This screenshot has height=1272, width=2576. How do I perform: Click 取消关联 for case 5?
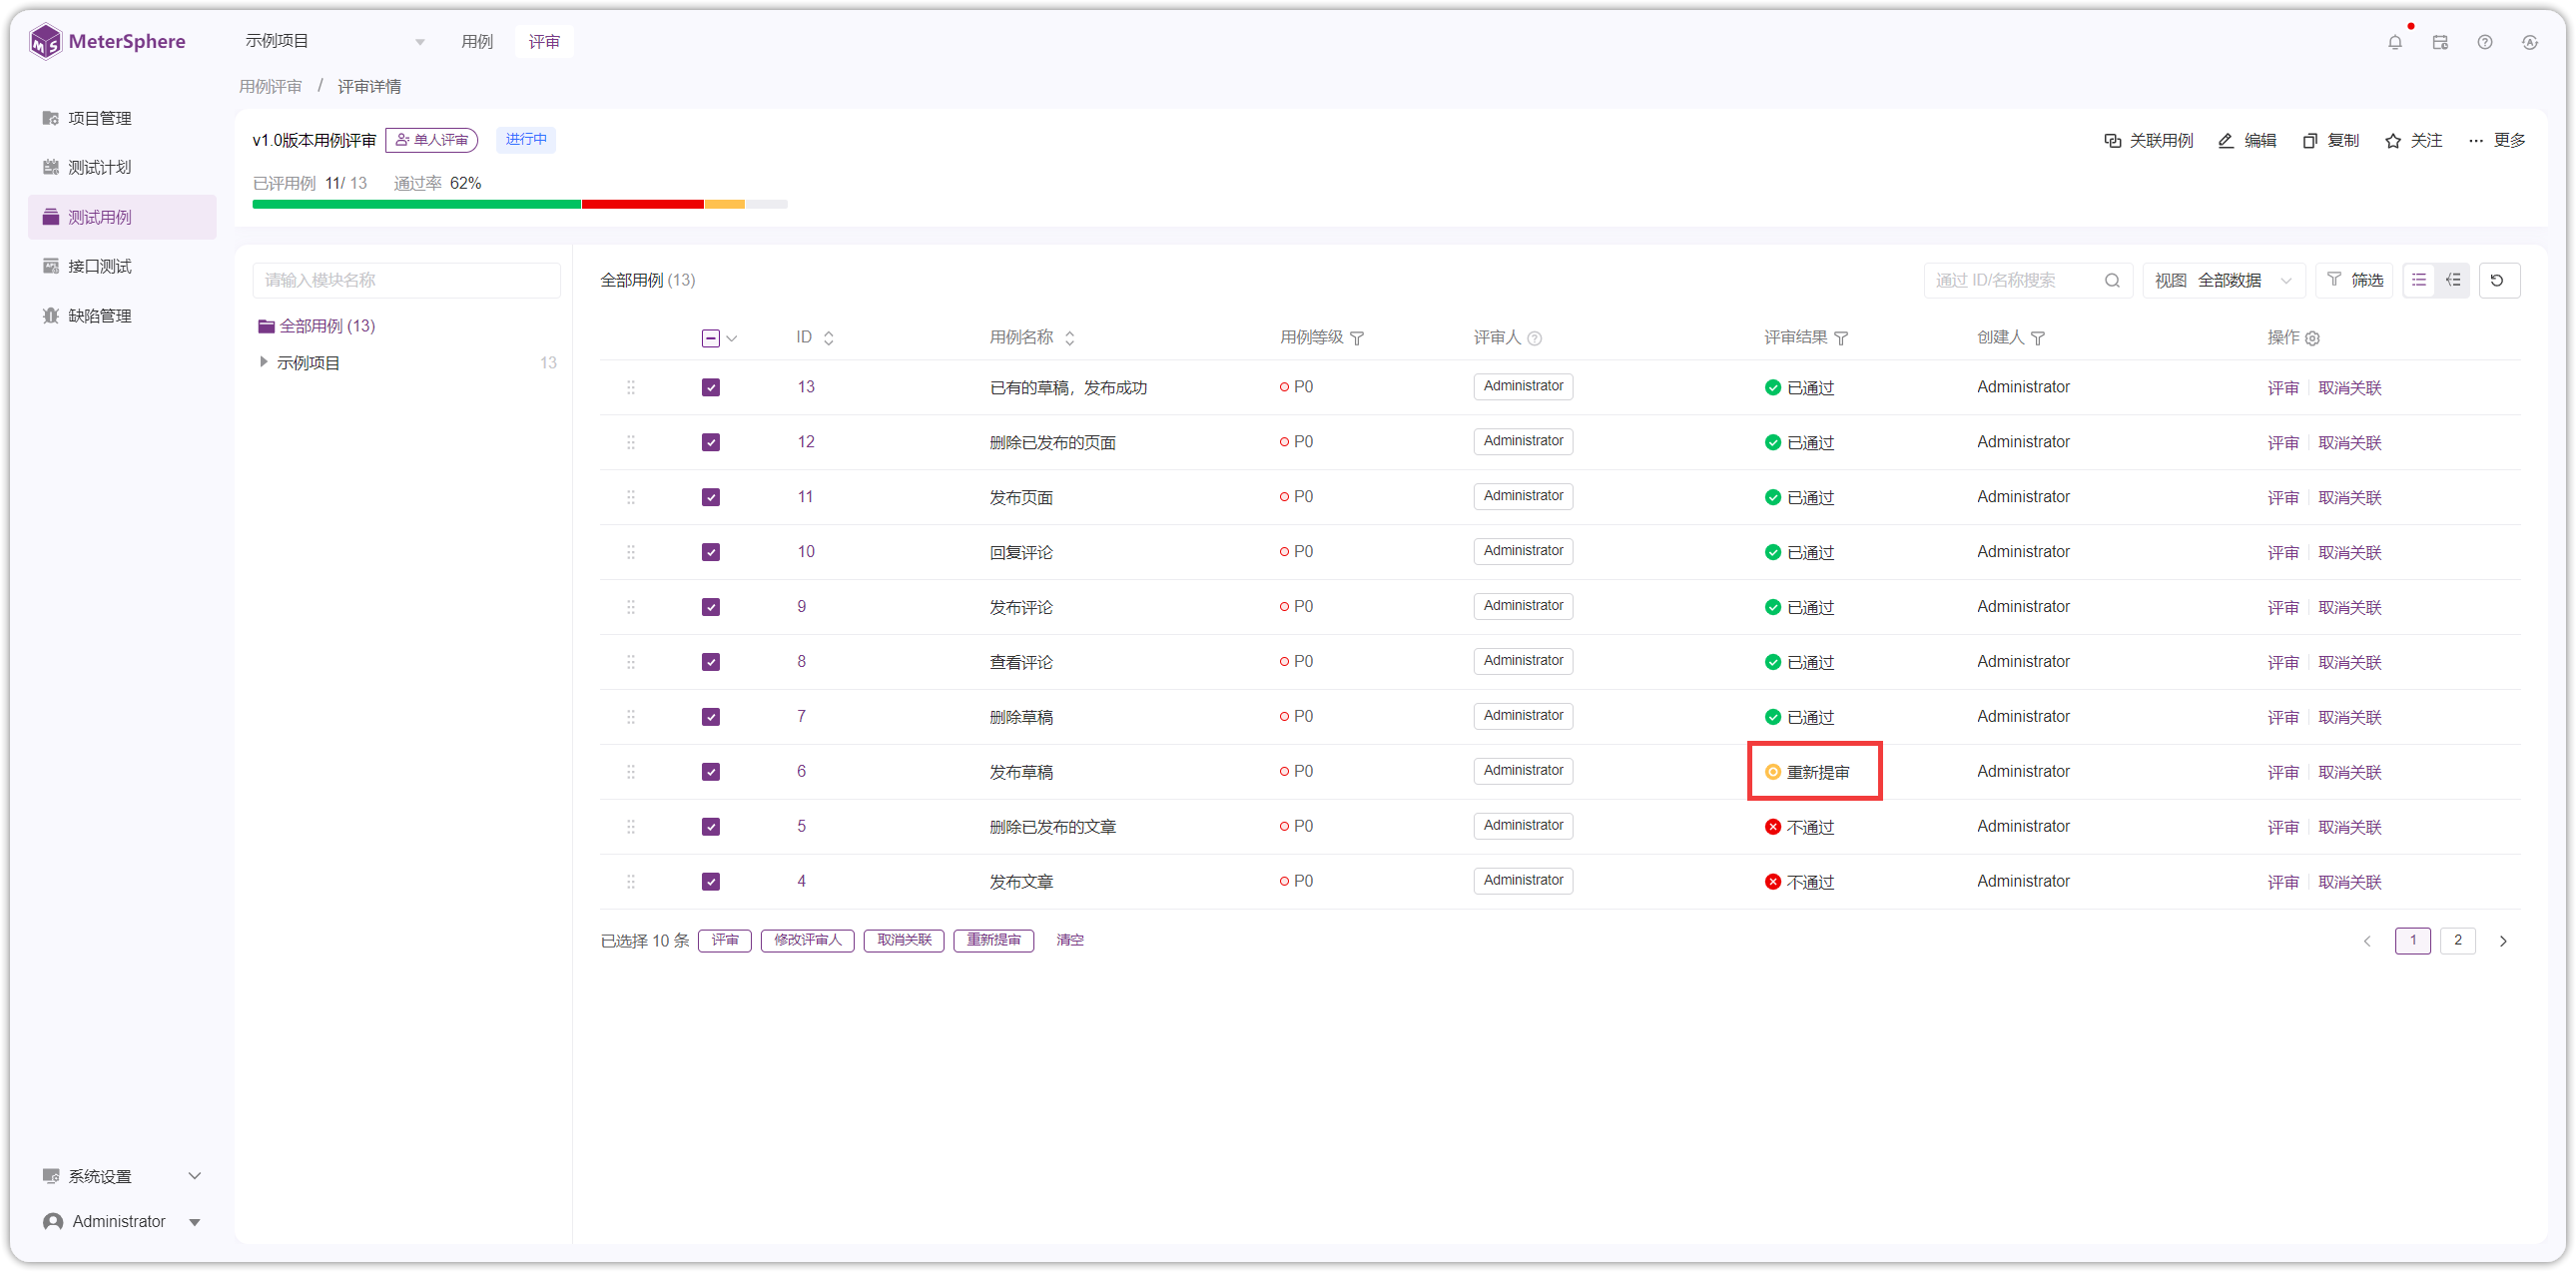click(2349, 826)
